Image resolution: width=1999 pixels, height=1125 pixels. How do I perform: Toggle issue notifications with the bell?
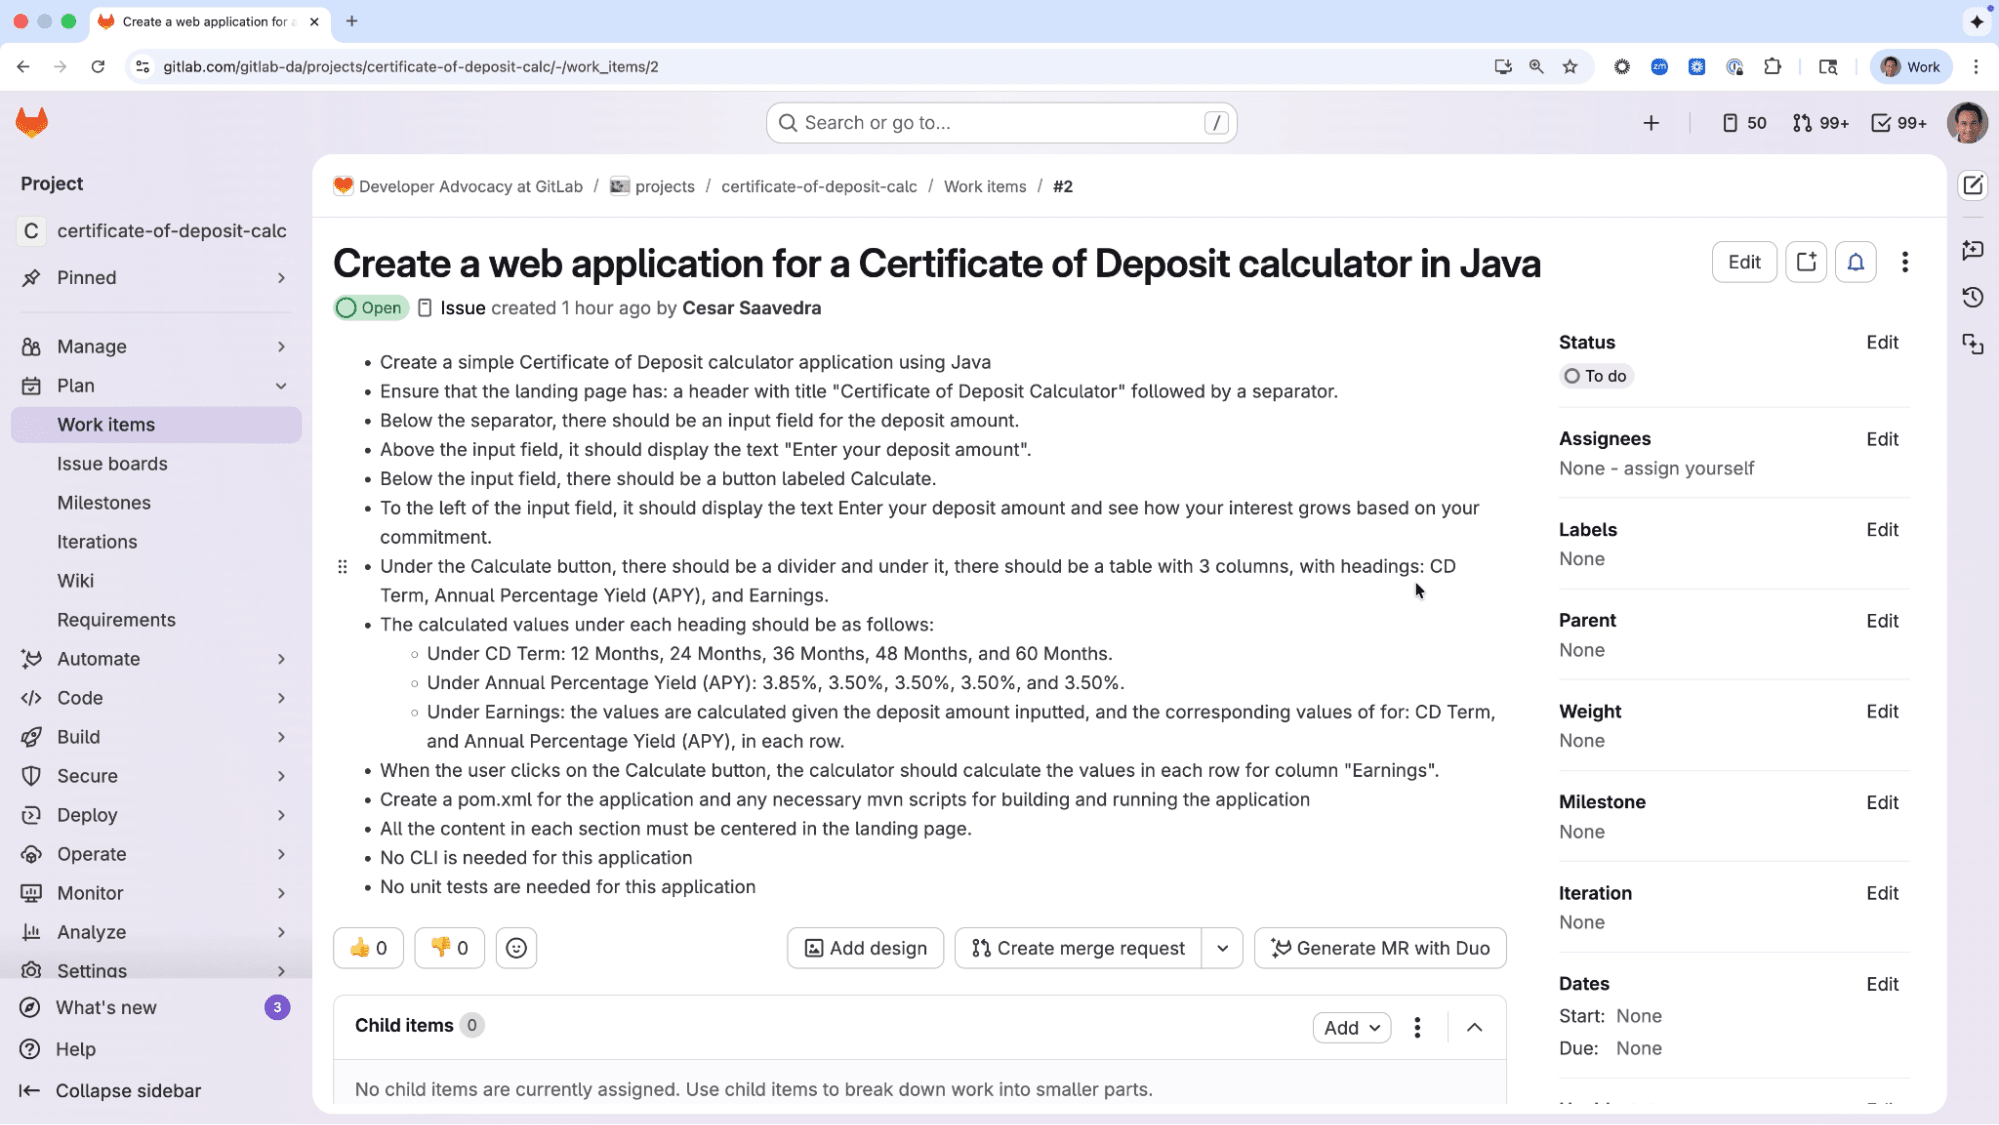[x=1856, y=261]
